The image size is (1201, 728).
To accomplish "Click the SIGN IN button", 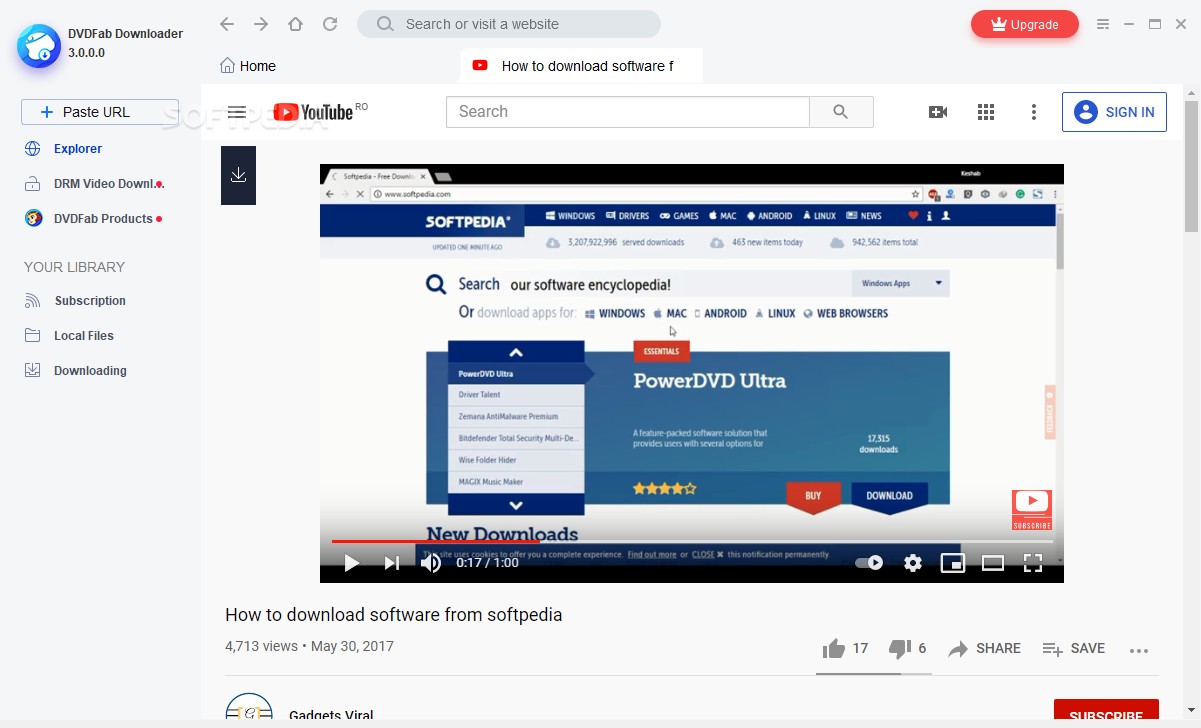I will coord(1114,112).
